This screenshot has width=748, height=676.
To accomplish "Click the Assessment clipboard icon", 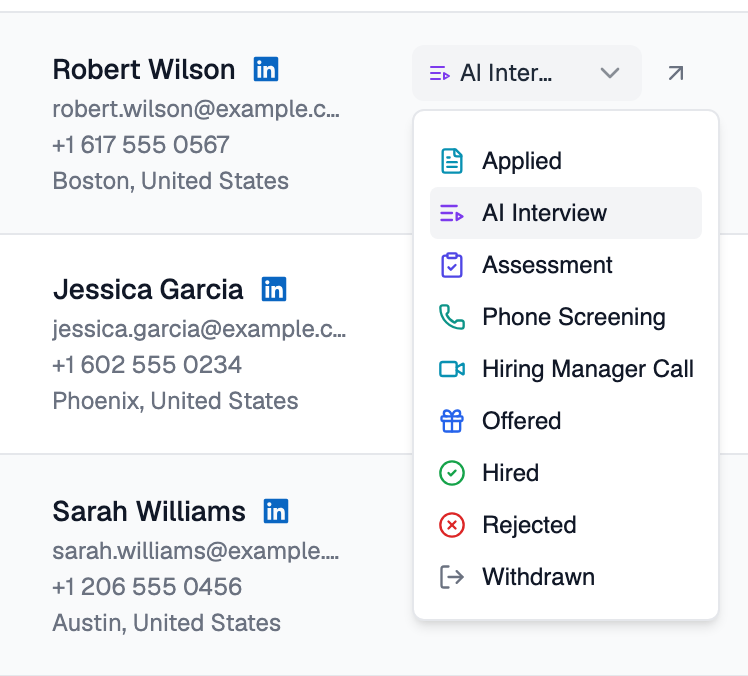I will [451, 265].
